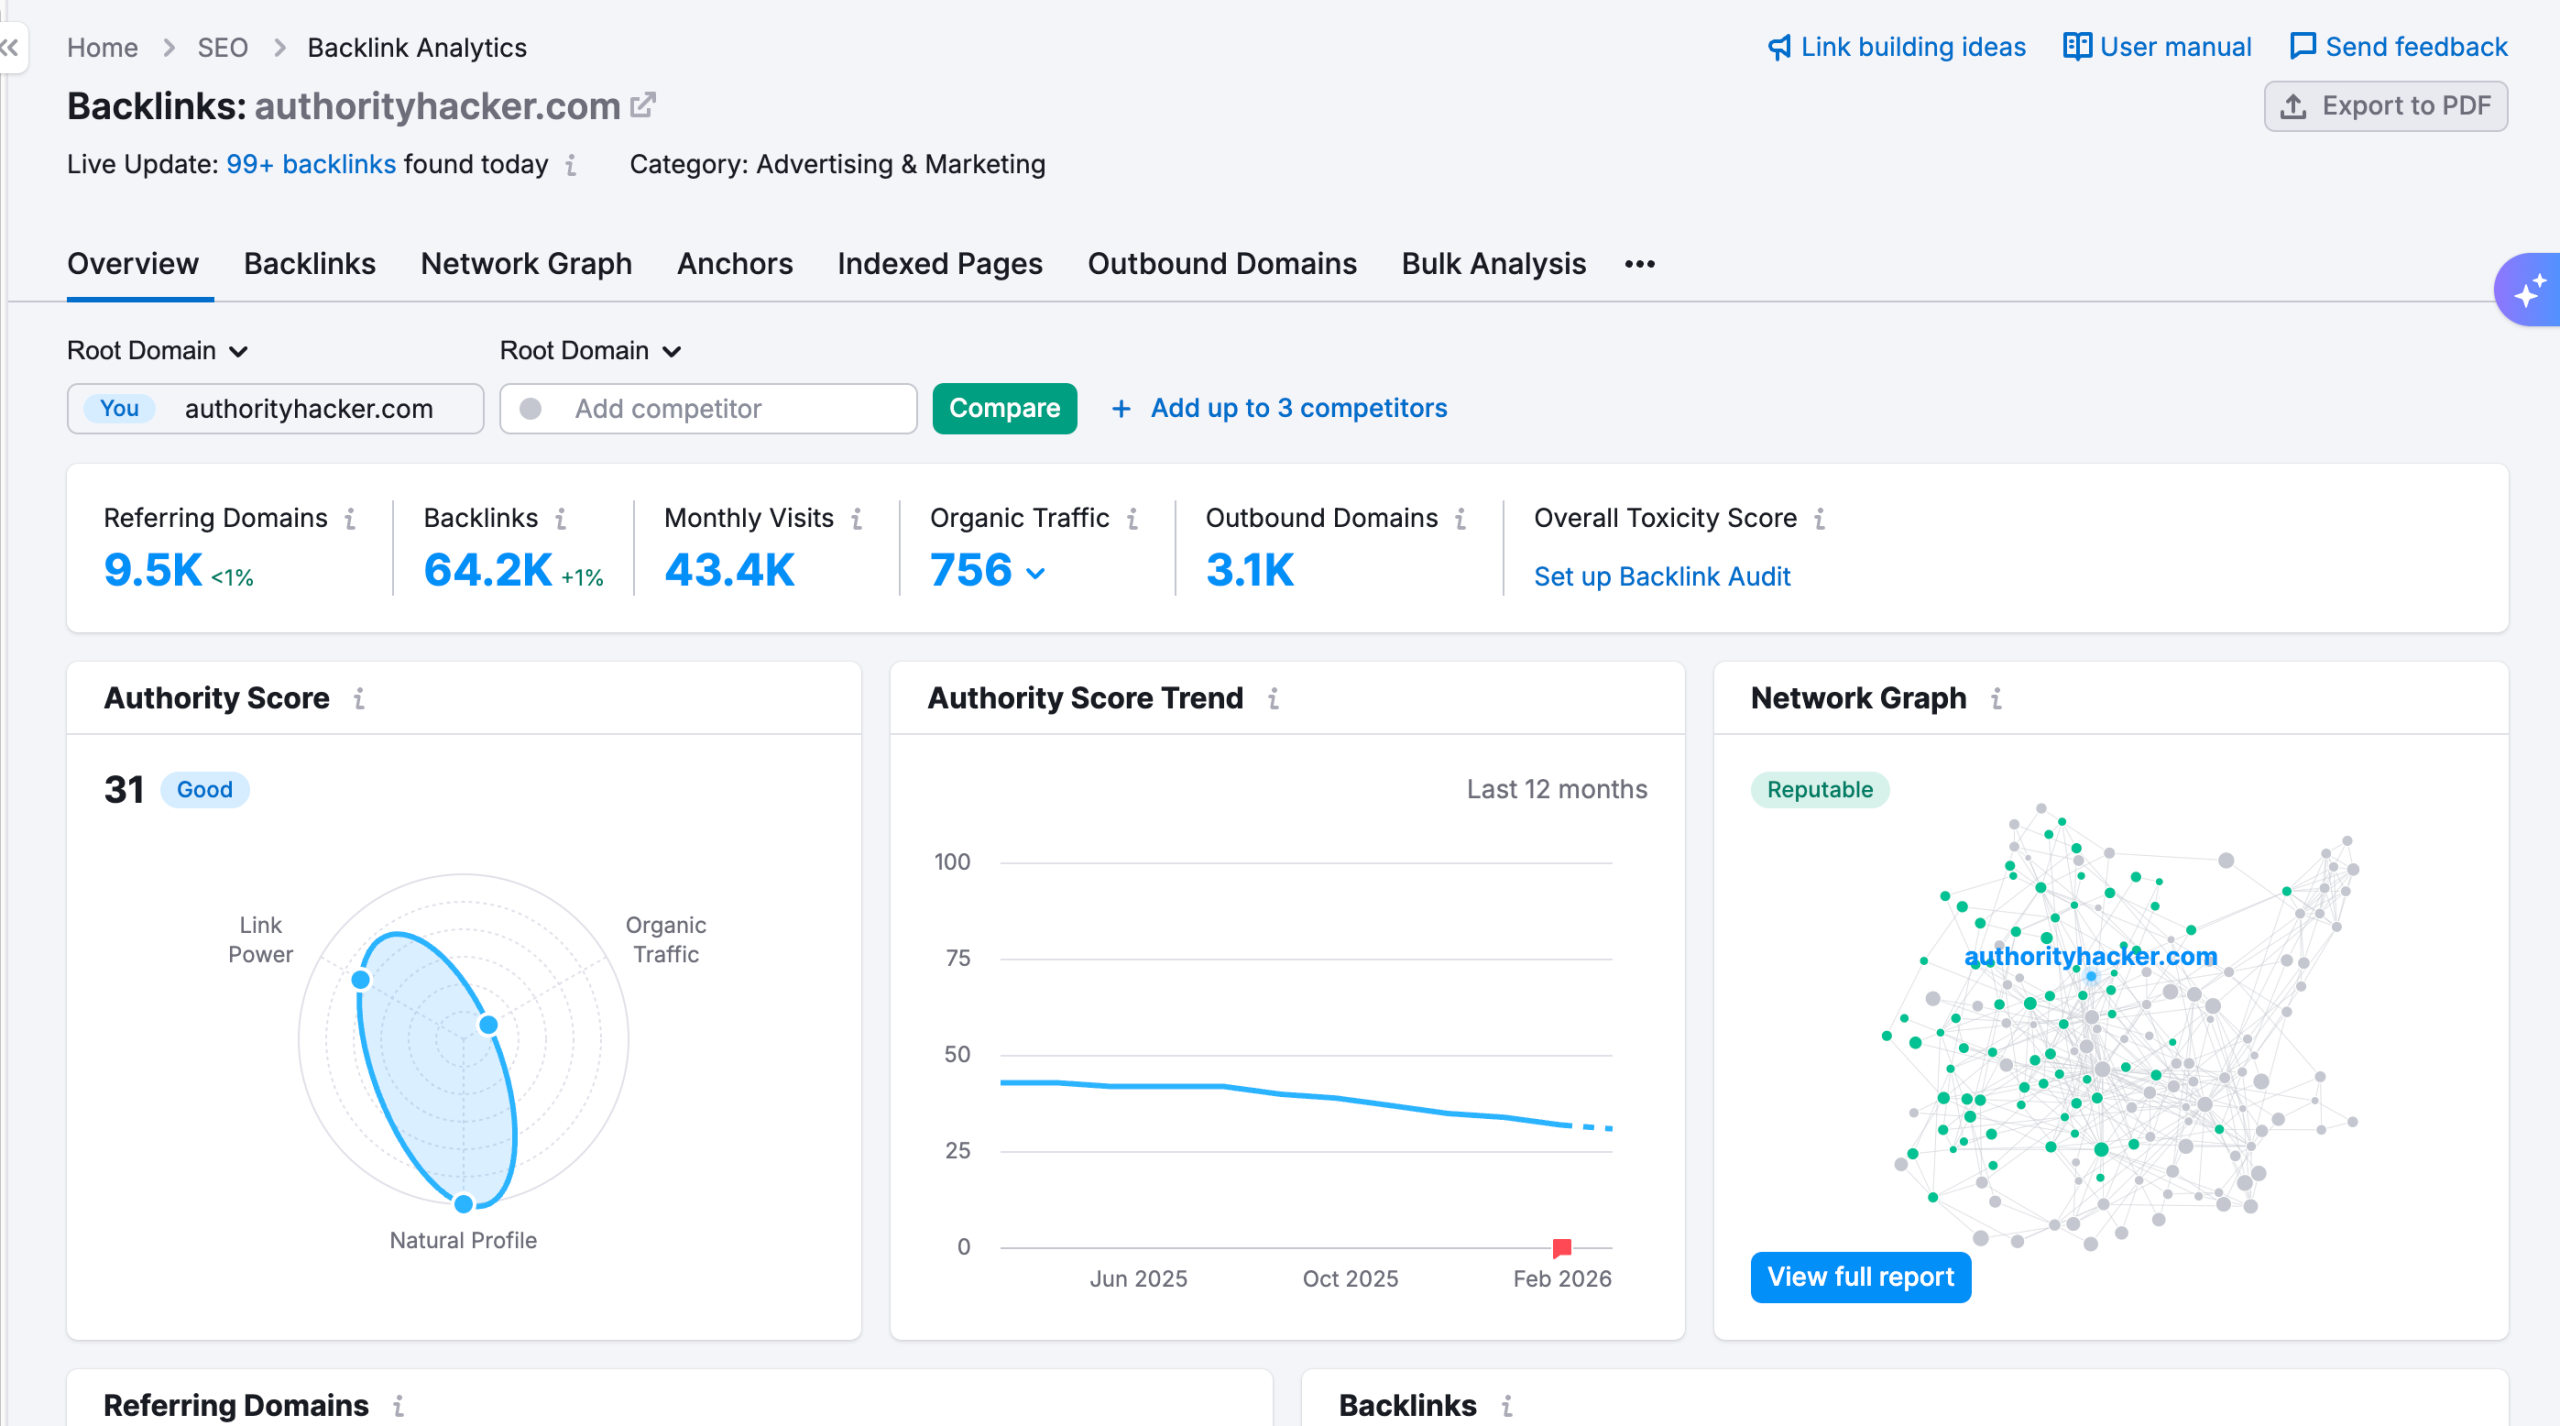Image resolution: width=2560 pixels, height=1426 pixels.
Task: Click the Referring Domains info icon
Action: [350, 519]
